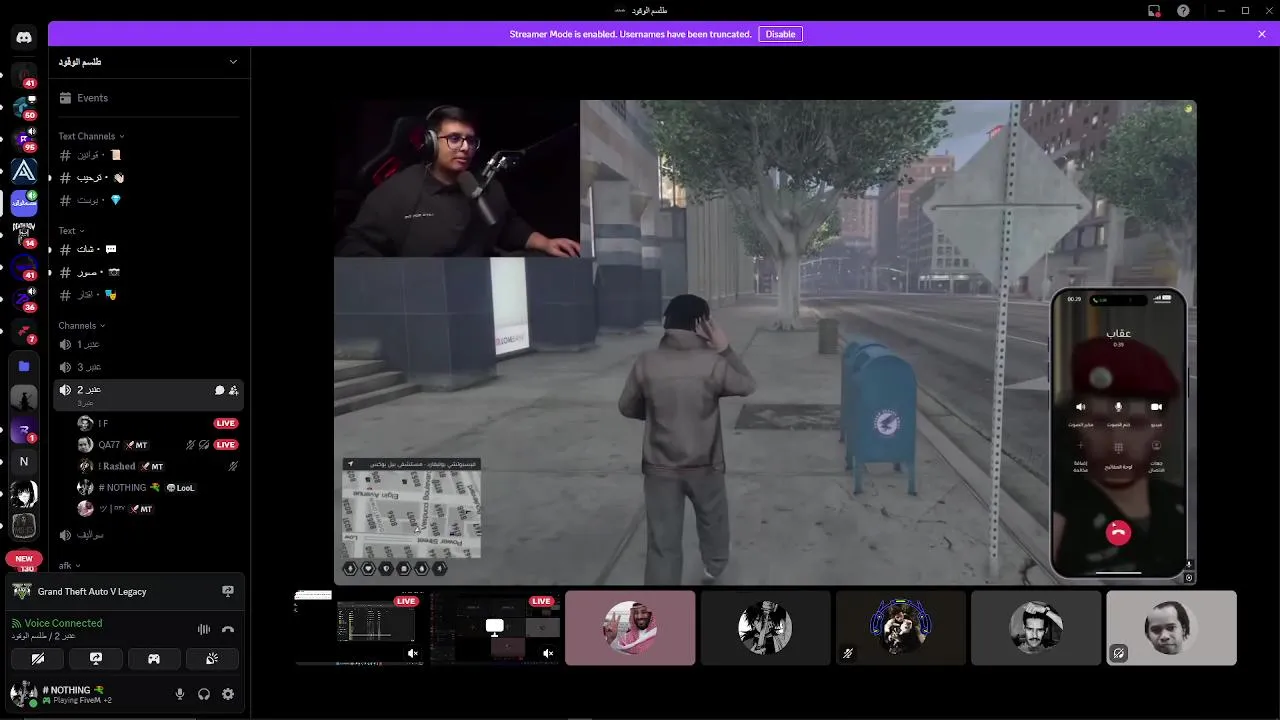Screen dimensions: 1280x720
Task: Click Grand Theft Auto V Legacy activity label
Action: 92,592
